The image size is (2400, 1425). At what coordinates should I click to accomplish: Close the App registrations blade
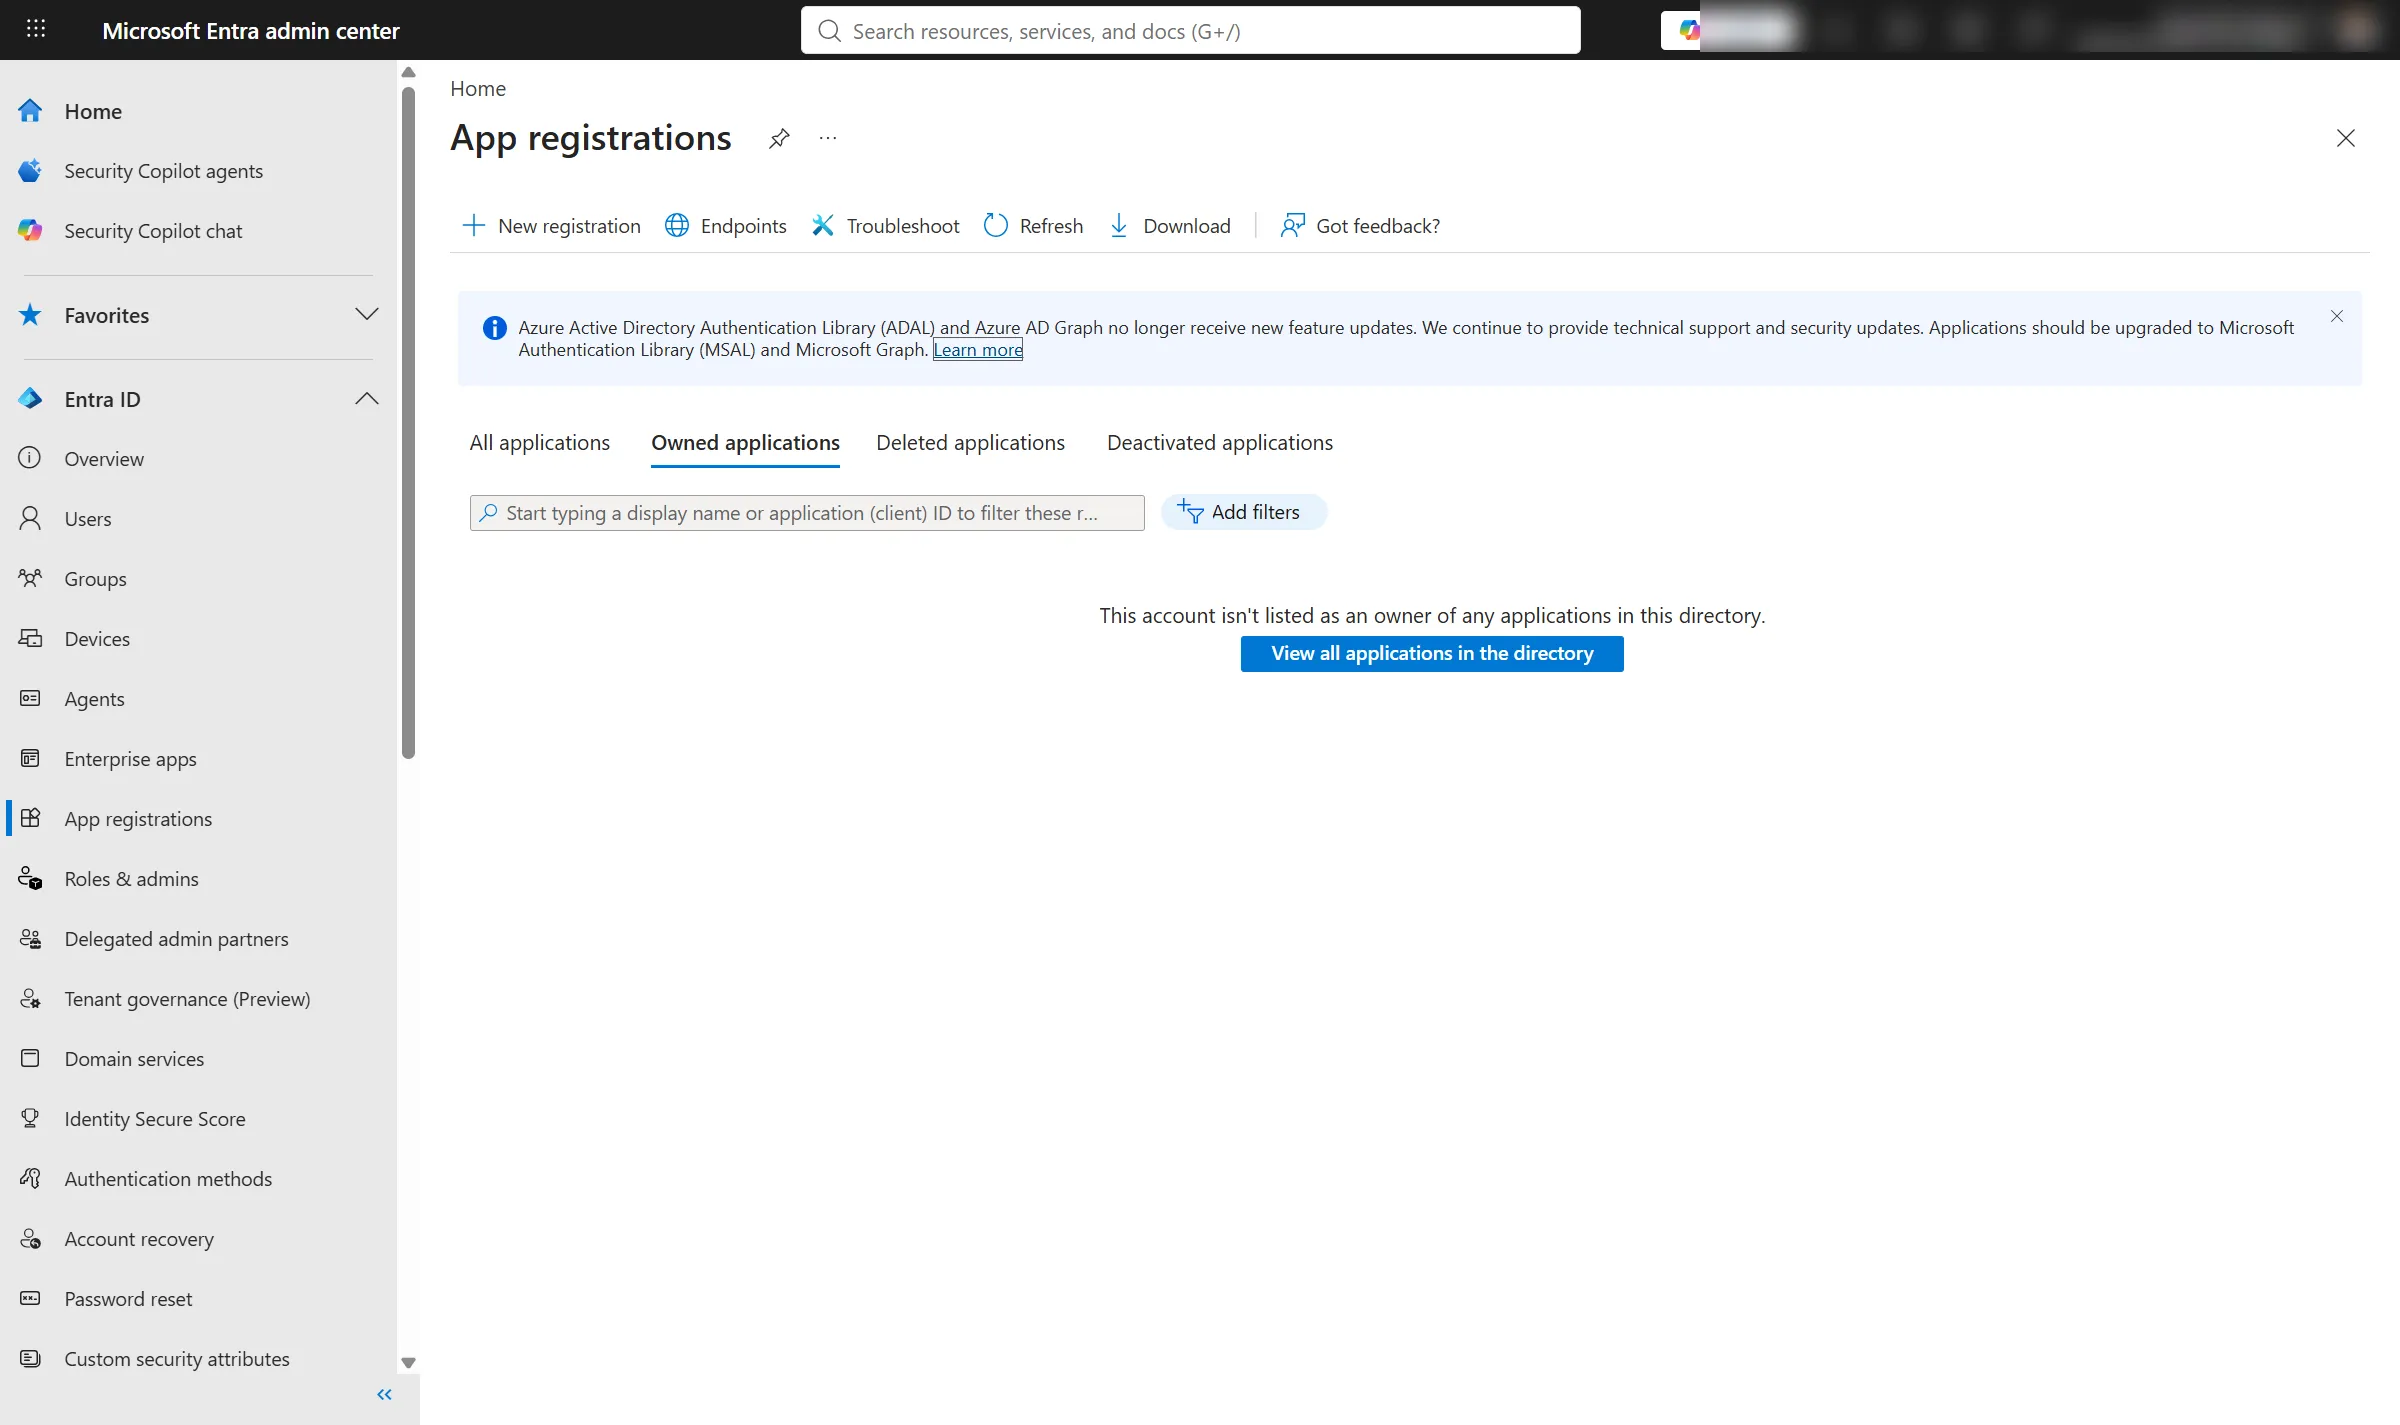[2346, 138]
